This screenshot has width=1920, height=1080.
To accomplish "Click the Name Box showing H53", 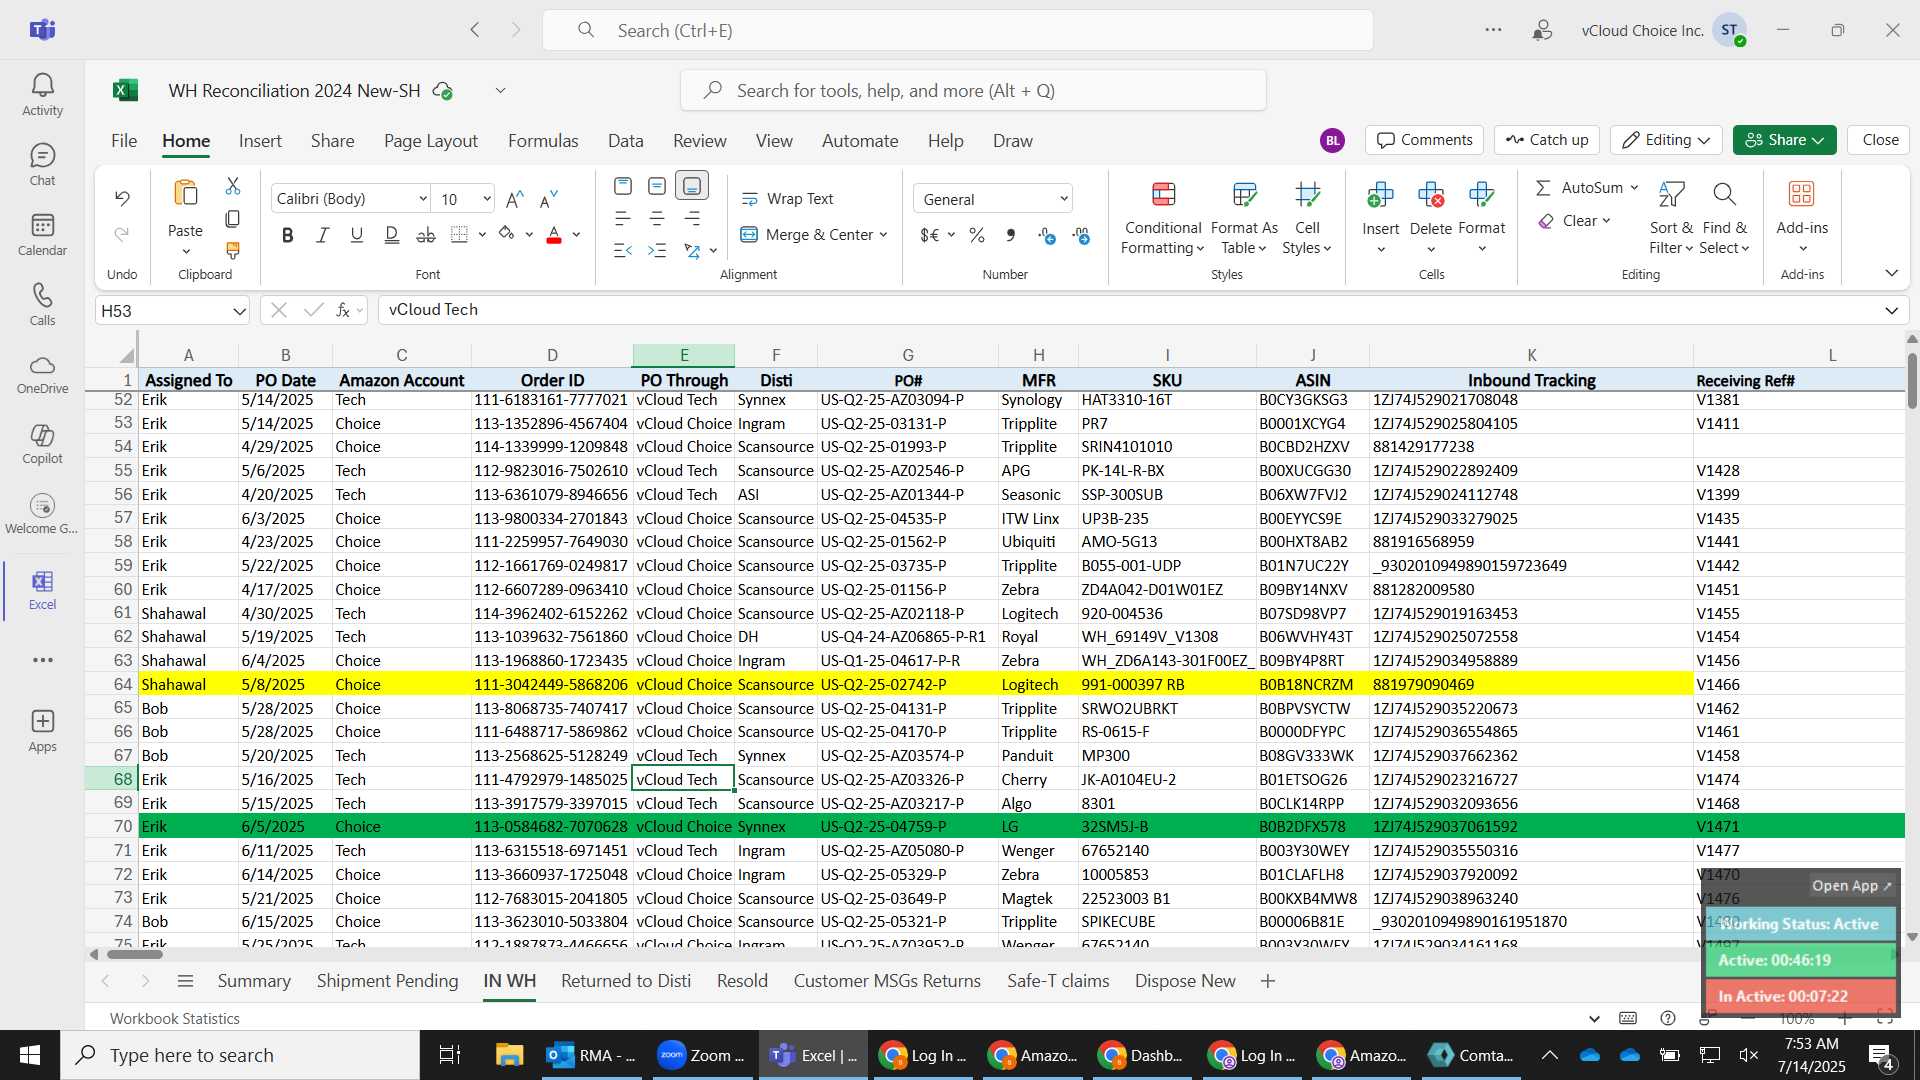I will click(x=172, y=311).
